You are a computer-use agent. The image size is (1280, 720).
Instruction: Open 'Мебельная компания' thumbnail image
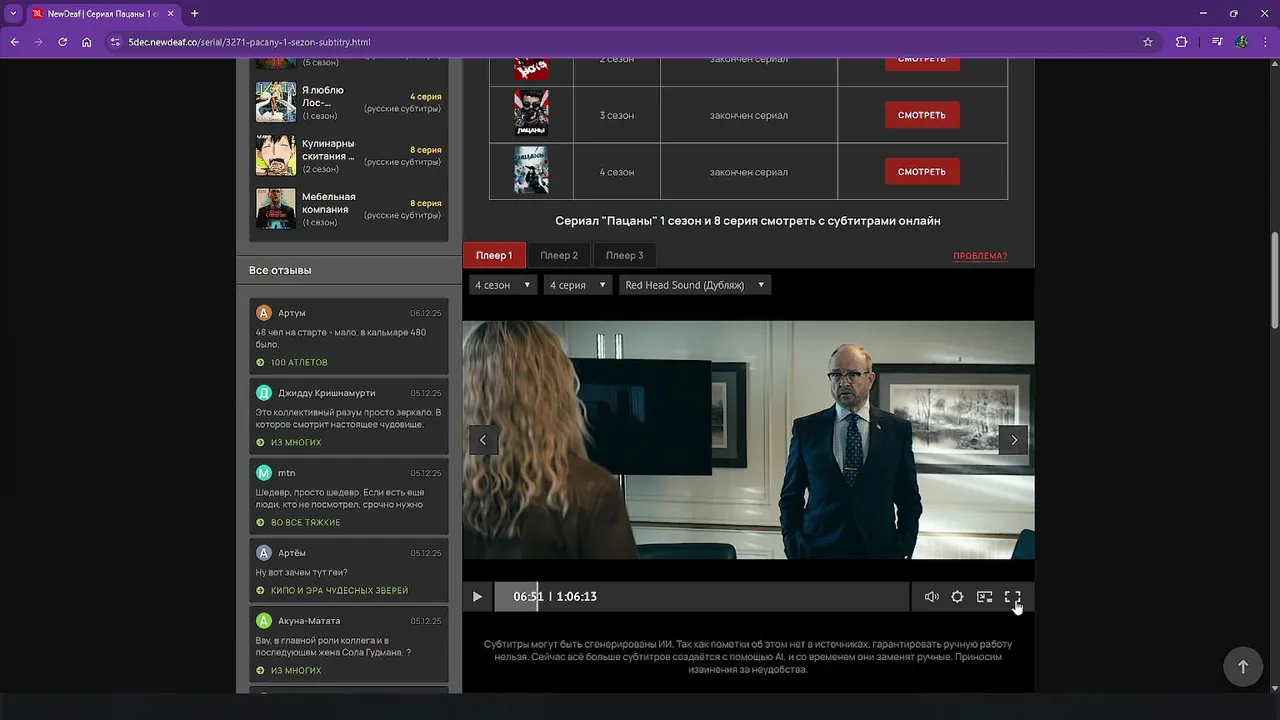pos(276,209)
